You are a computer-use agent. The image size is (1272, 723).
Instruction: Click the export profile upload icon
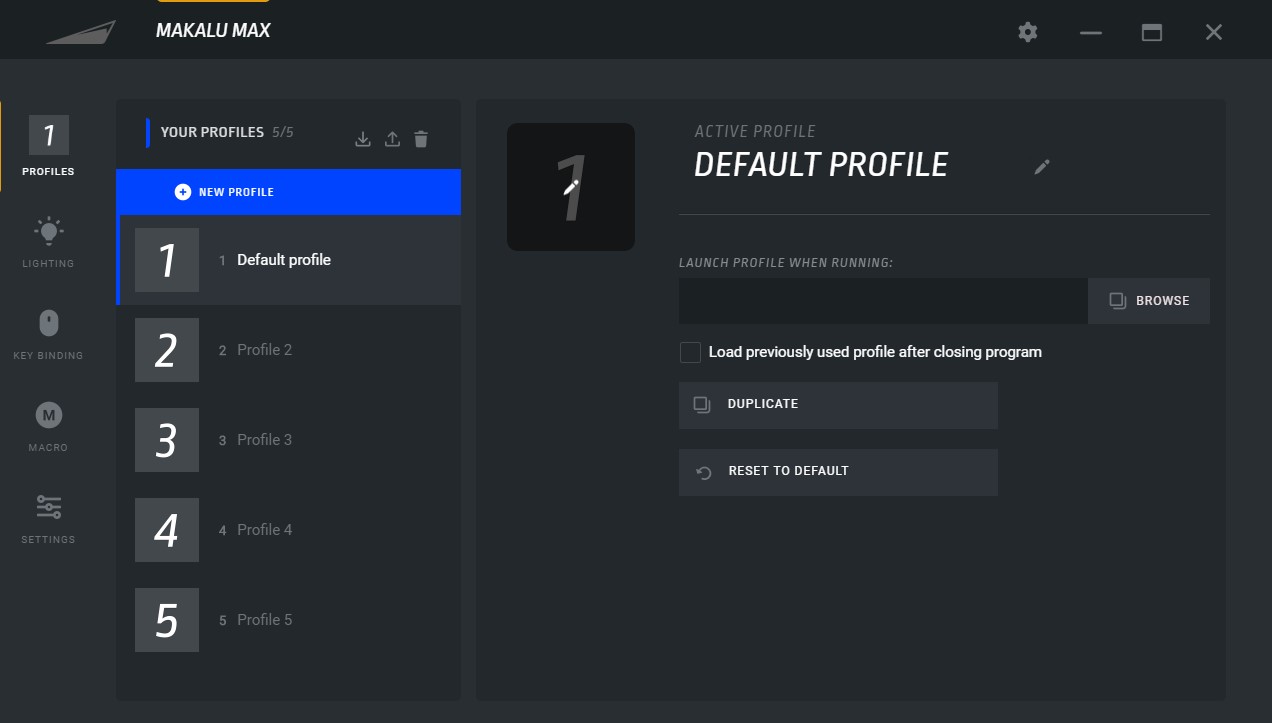(x=392, y=139)
